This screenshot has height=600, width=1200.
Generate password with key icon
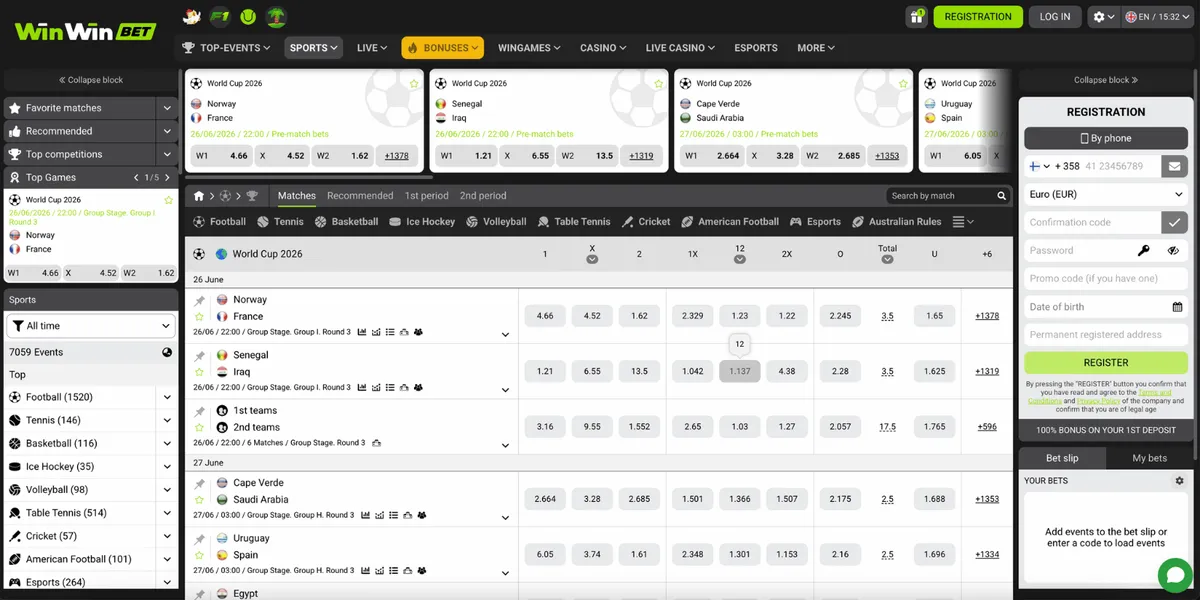(x=1144, y=251)
